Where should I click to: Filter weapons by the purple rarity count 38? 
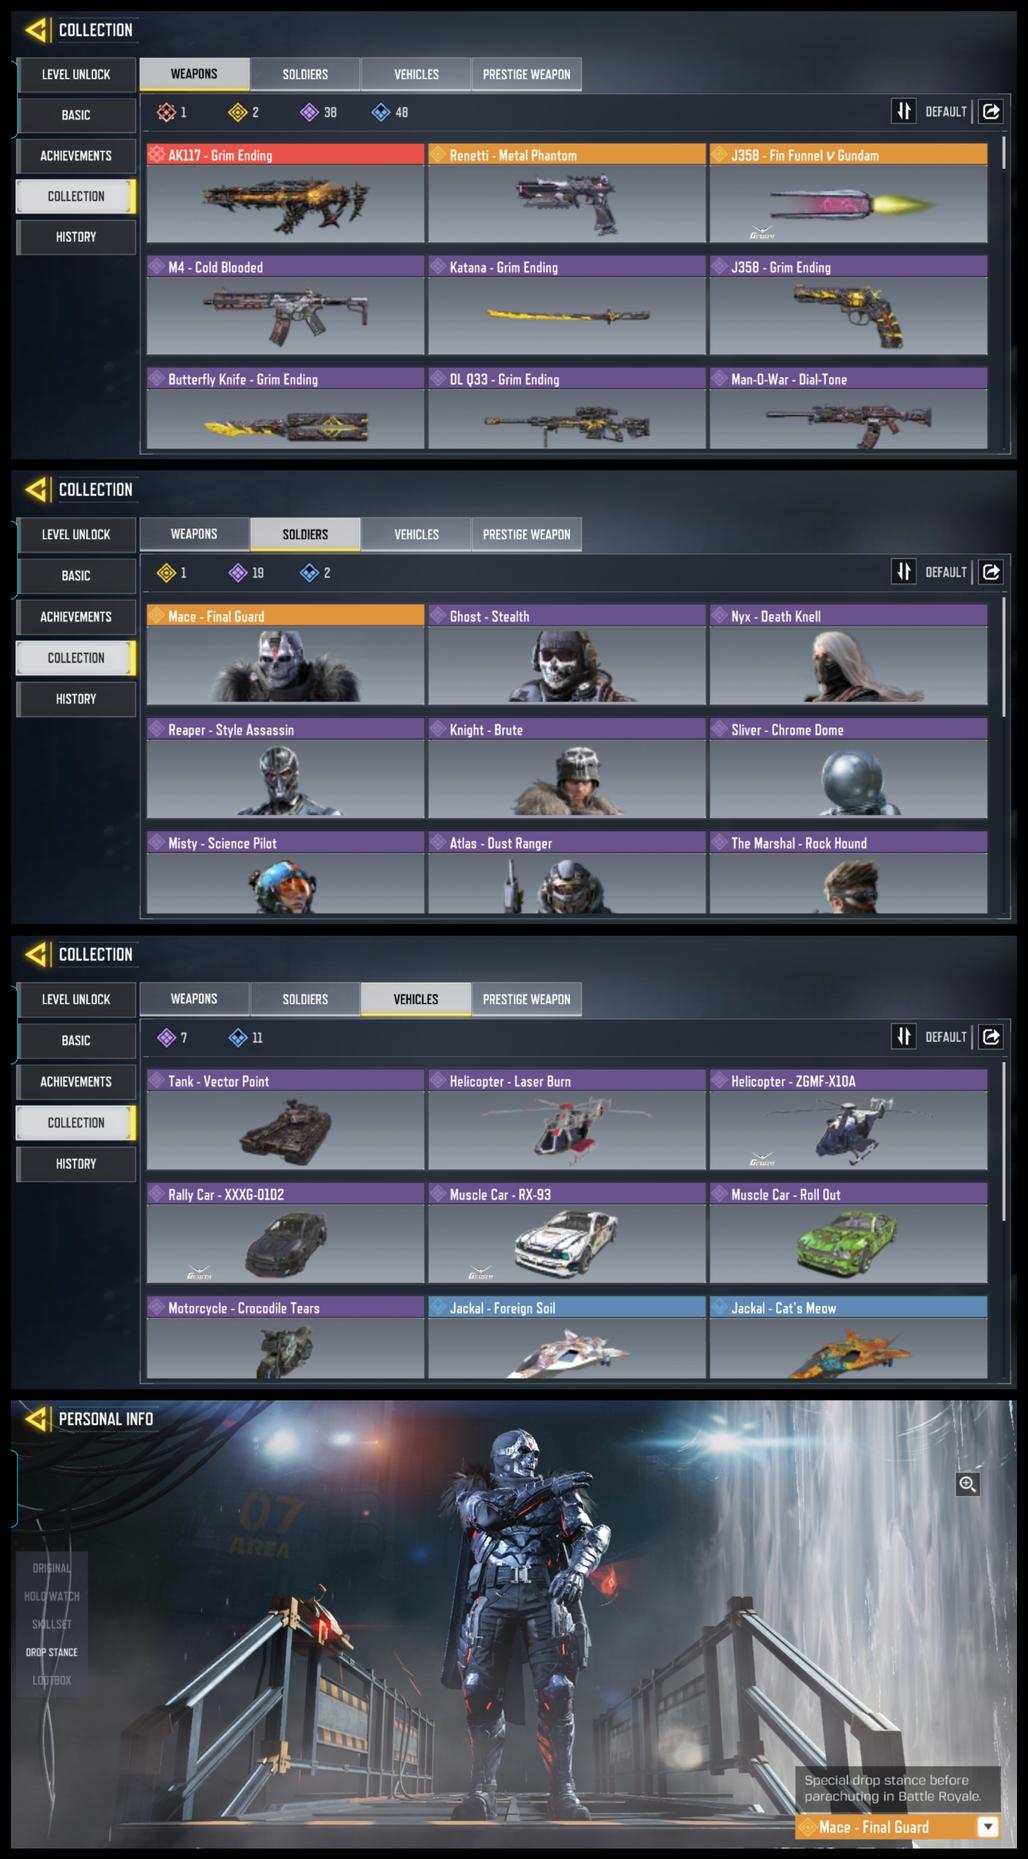click(x=330, y=113)
